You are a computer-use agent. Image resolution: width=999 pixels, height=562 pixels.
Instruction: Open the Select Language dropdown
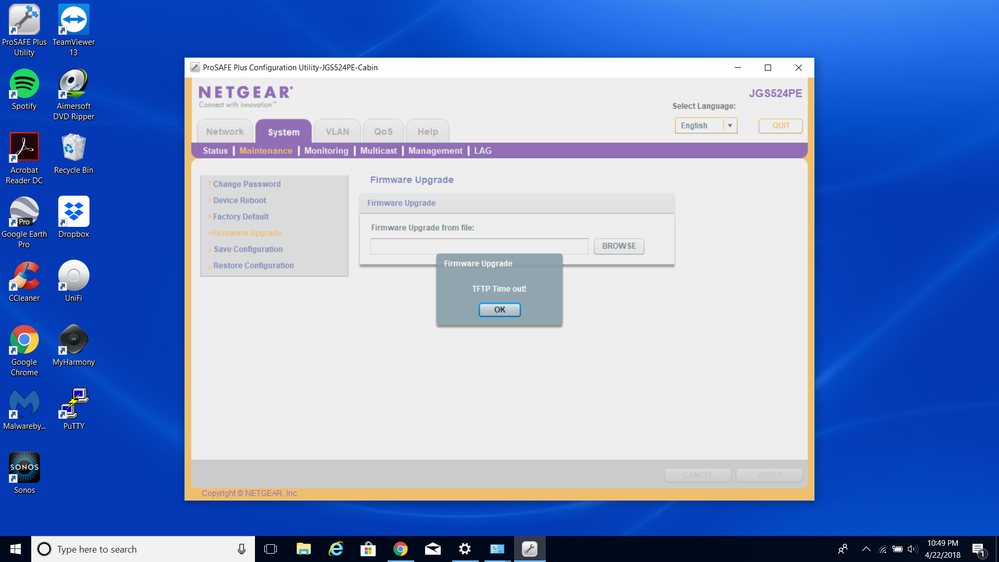706,126
